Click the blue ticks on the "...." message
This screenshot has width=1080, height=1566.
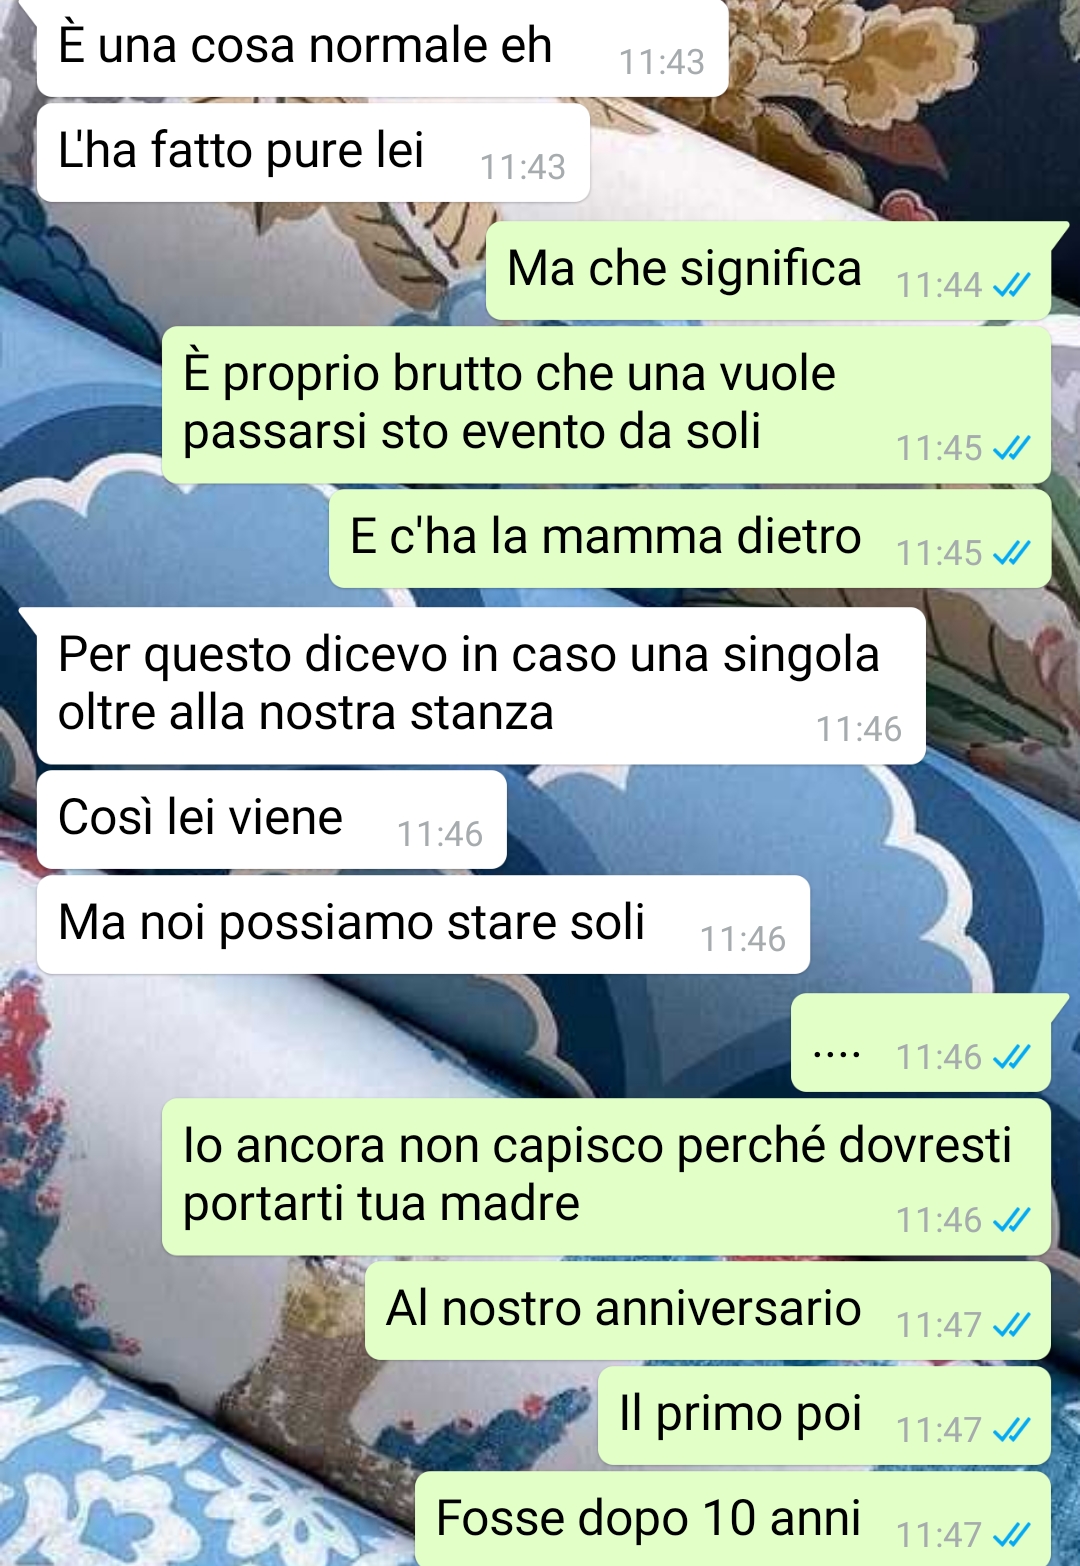click(1011, 1058)
